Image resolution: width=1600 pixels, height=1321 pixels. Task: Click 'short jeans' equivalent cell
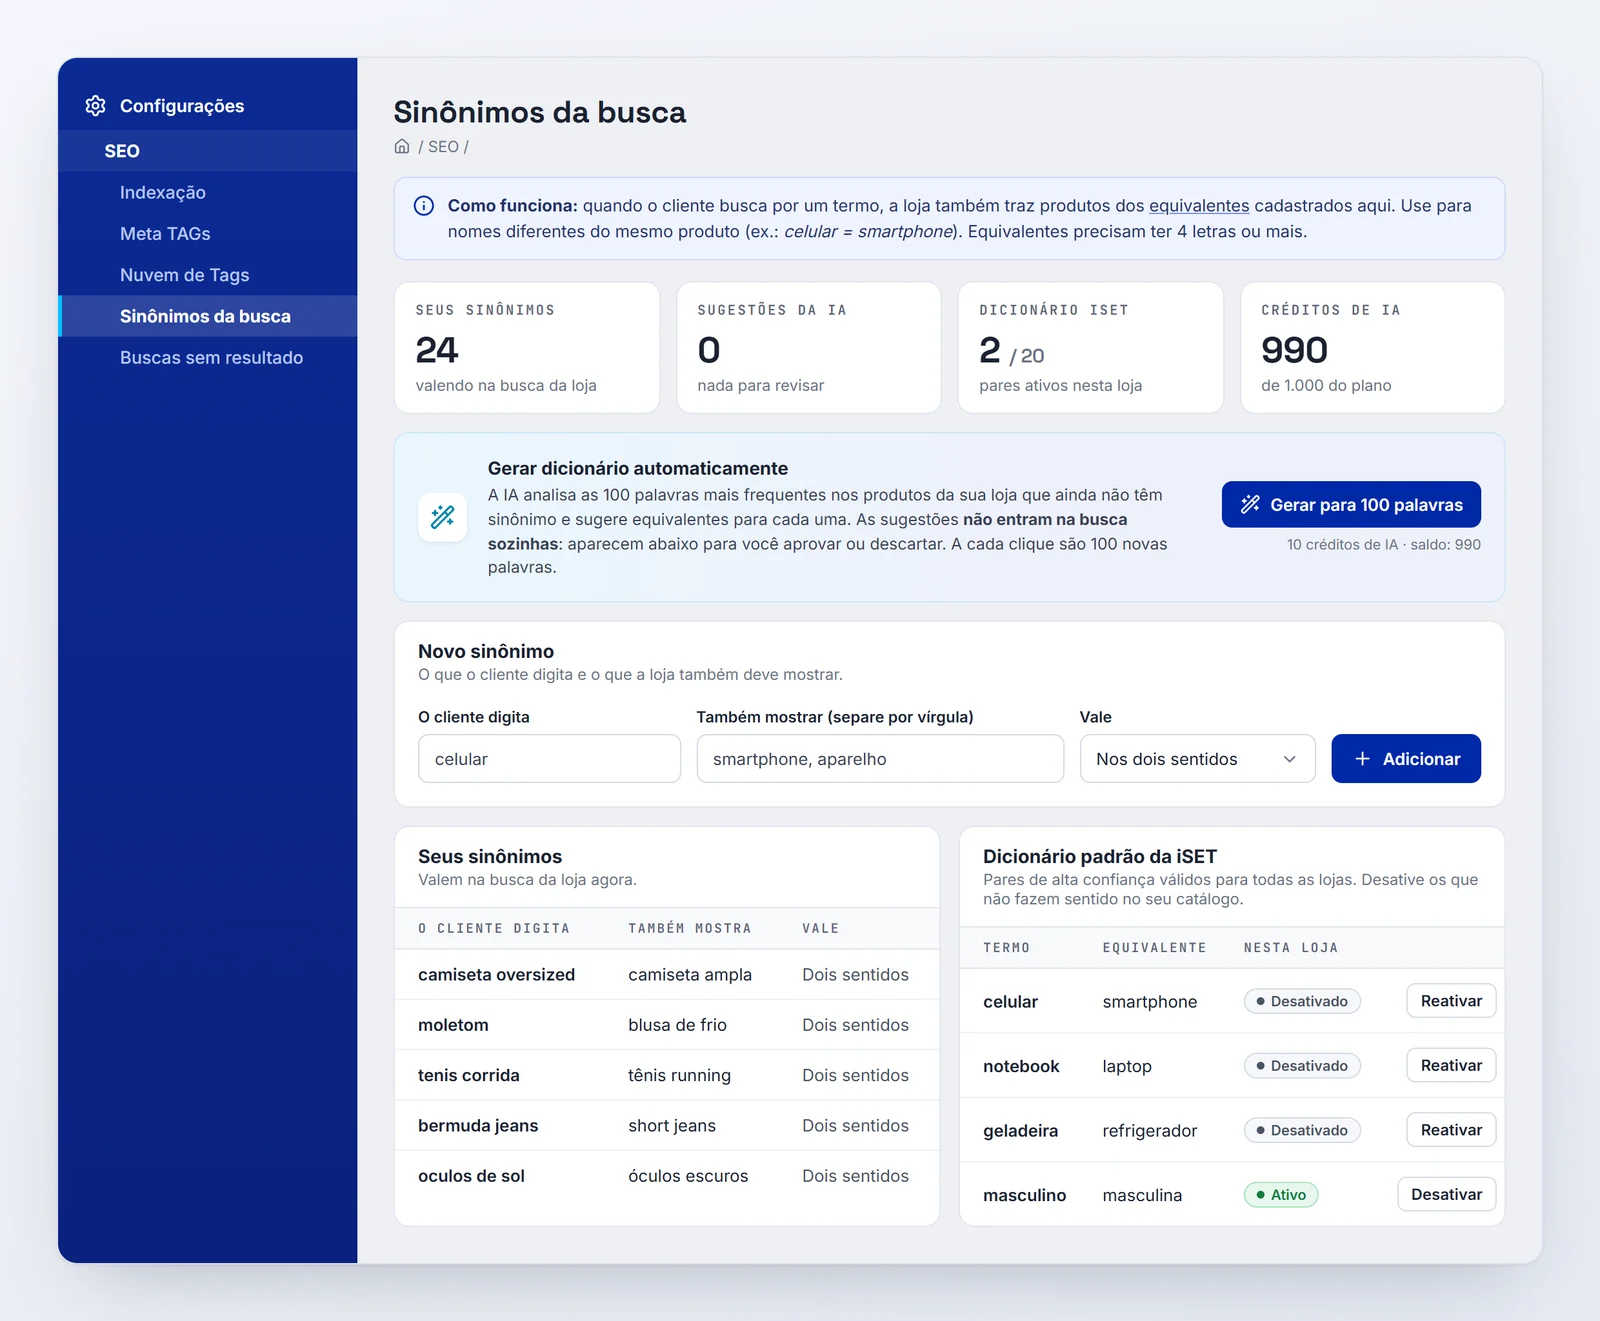click(672, 1126)
